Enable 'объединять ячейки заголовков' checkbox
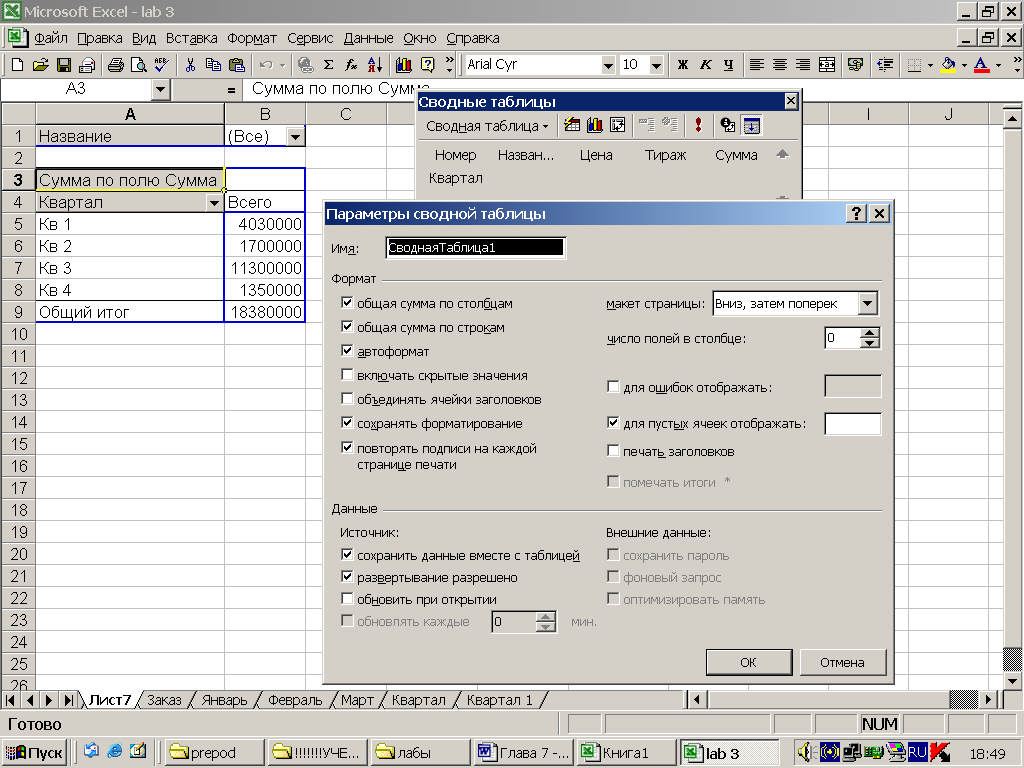1024x768 pixels. click(x=347, y=398)
